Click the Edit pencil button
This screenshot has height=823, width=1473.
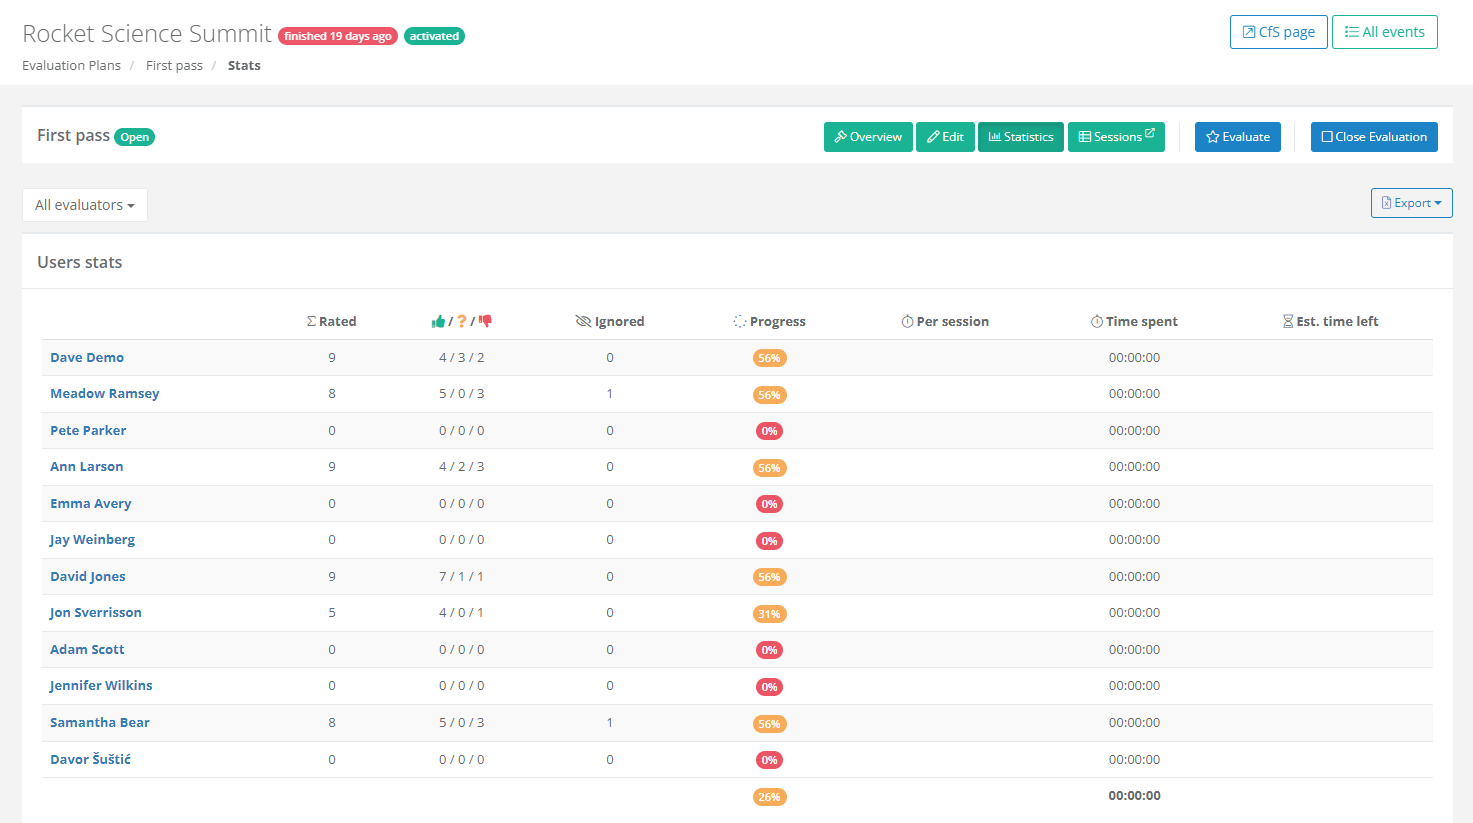pyautogui.click(x=945, y=137)
